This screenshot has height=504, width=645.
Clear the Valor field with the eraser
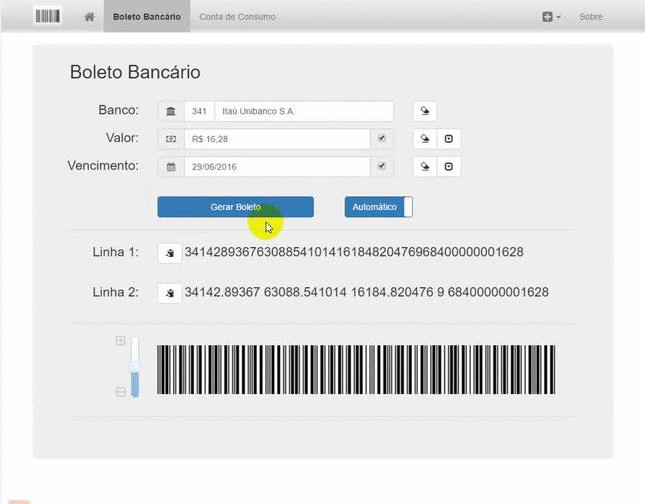[x=425, y=139]
